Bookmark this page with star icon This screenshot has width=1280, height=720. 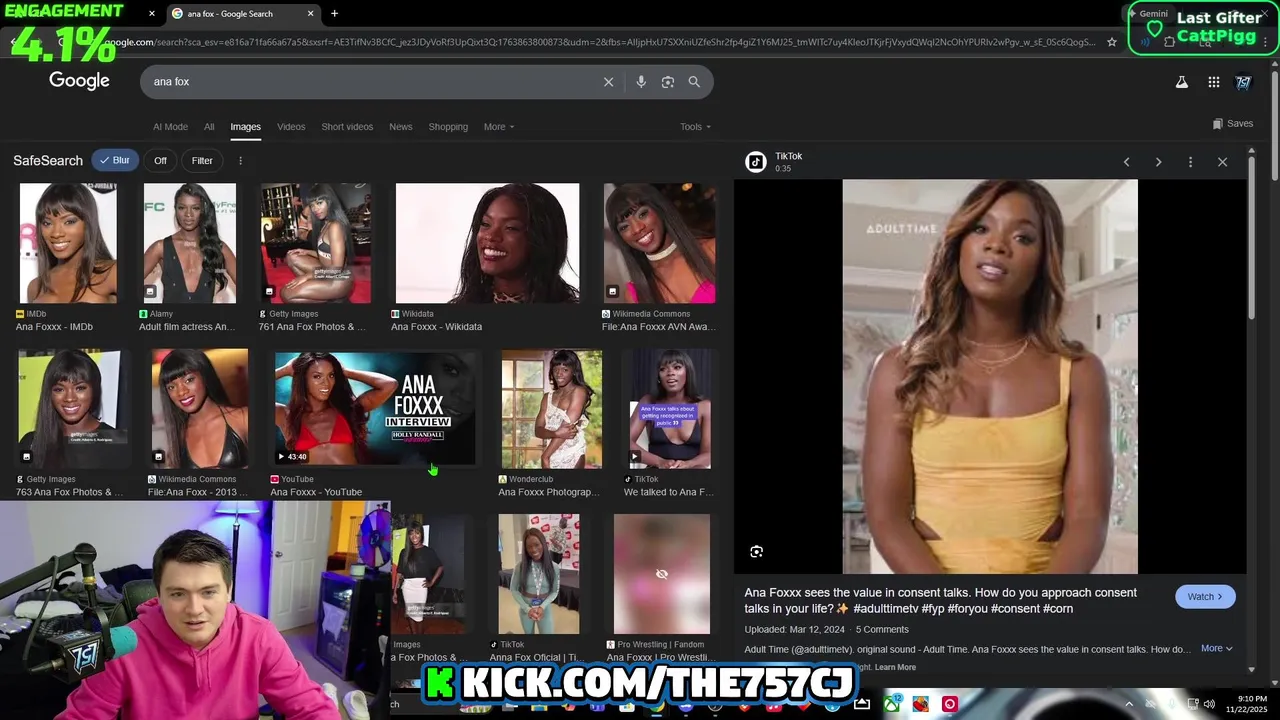click(1111, 42)
